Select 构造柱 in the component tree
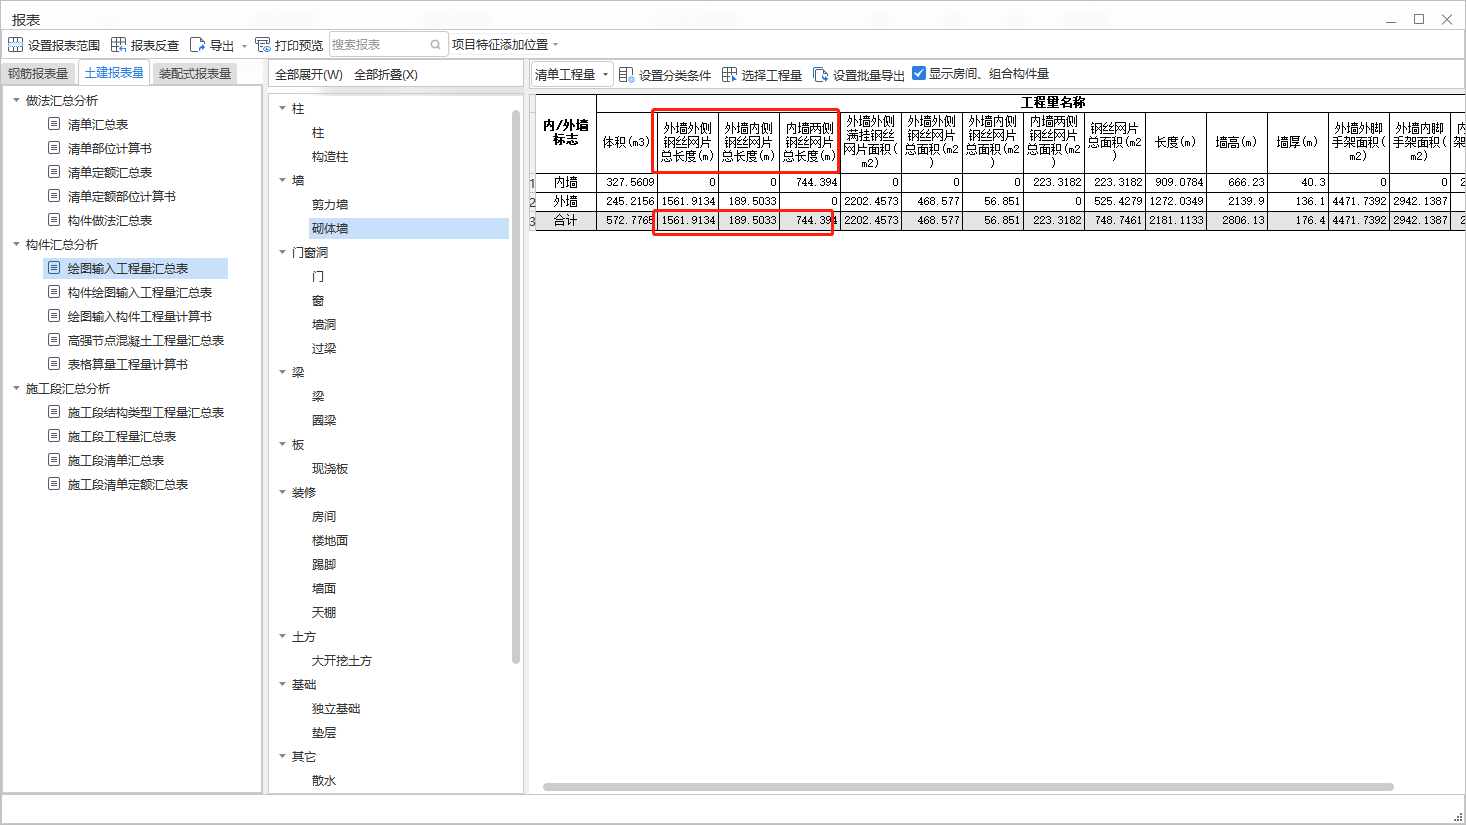This screenshot has height=825, width=1466. coord(330,156)
